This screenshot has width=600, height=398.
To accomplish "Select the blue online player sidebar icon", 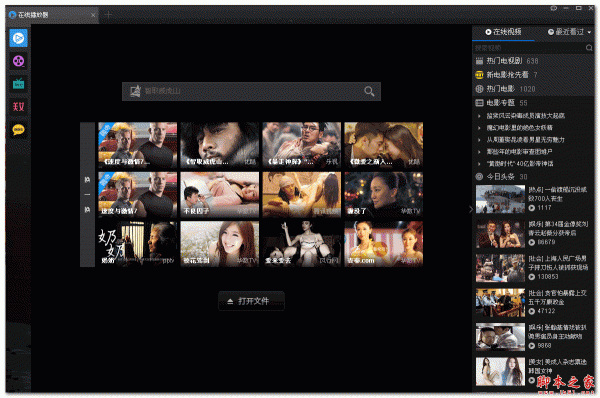I will point(18,38).
